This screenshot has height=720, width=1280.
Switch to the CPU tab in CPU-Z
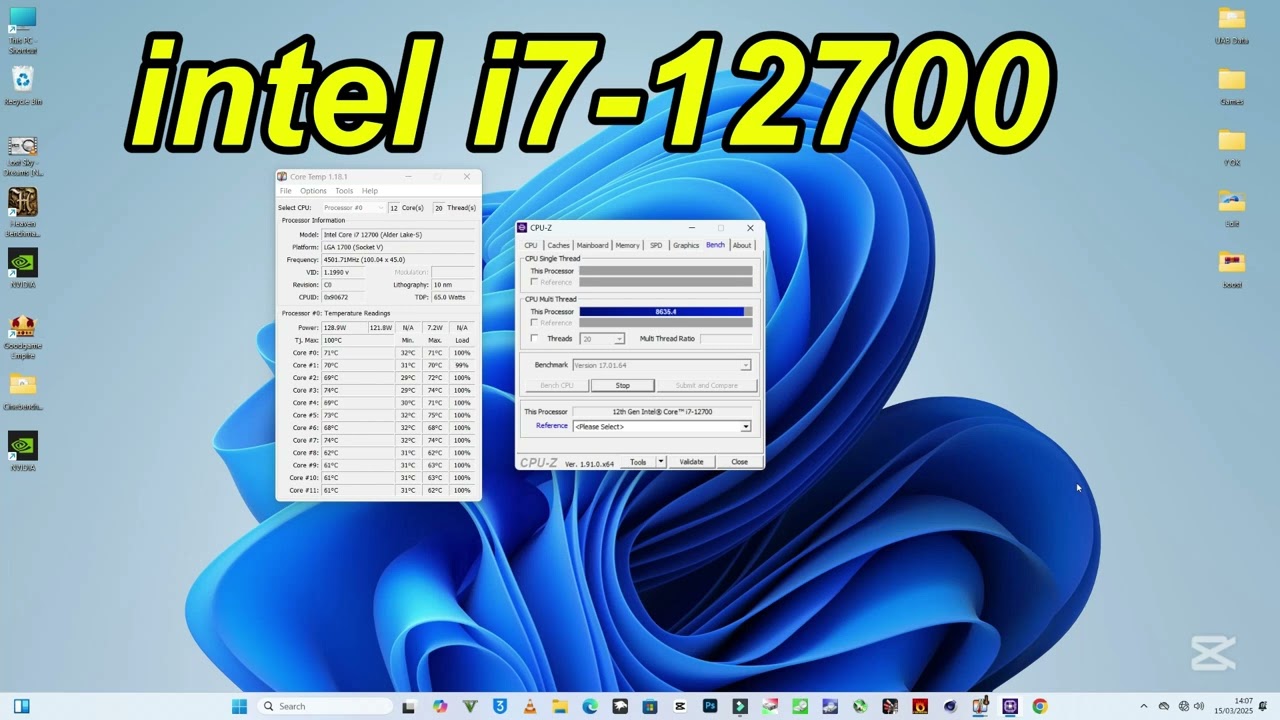pyautogui.click(x=531, y=245)
